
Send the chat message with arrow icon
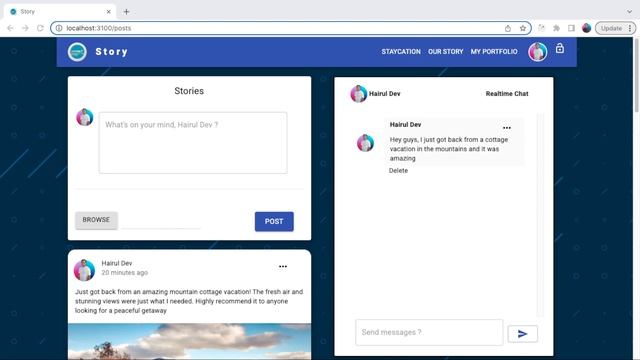(x=522, y=334)
